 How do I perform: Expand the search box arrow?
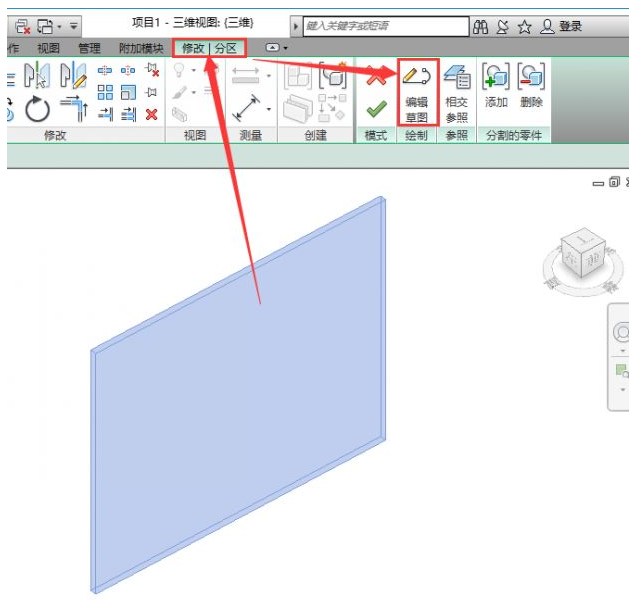(x=296, y=27)
